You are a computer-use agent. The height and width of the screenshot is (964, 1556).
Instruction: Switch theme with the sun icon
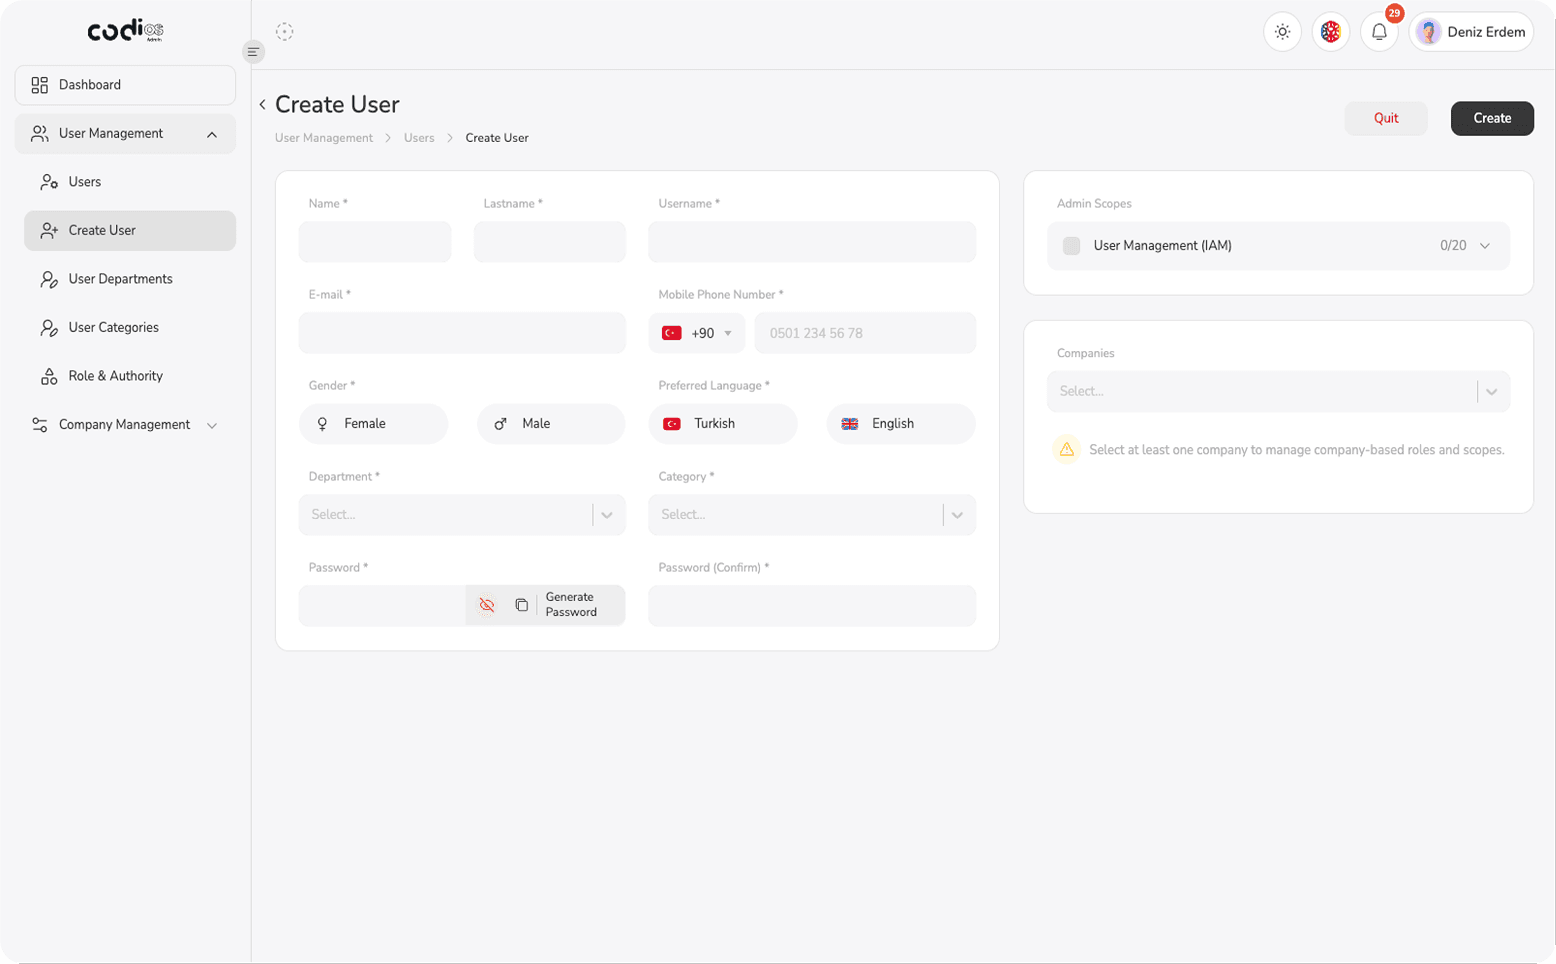click(x=1282, y=32)
